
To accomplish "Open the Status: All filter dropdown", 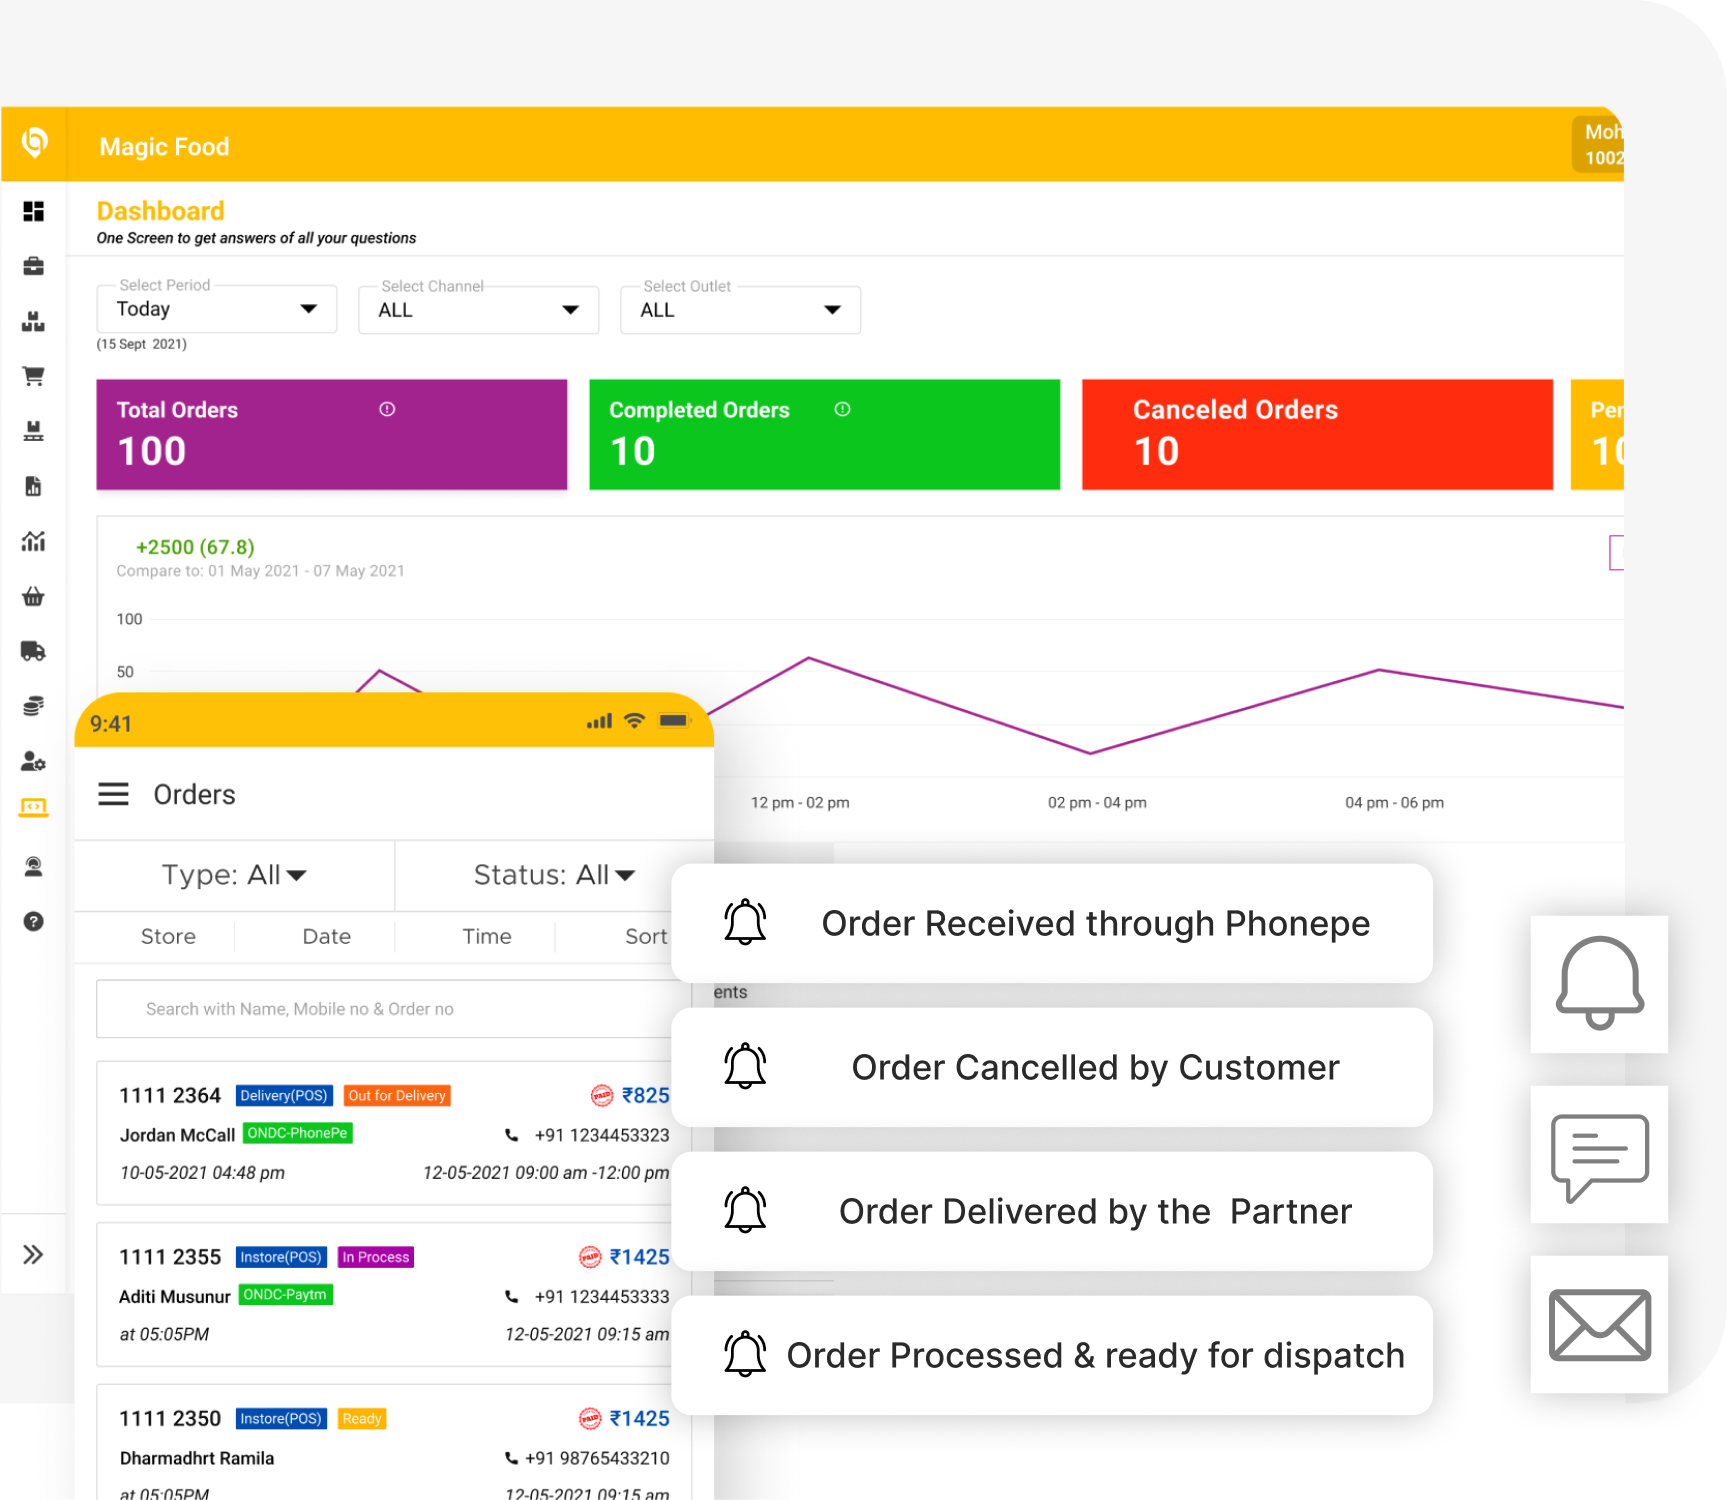I will [553, 875].
